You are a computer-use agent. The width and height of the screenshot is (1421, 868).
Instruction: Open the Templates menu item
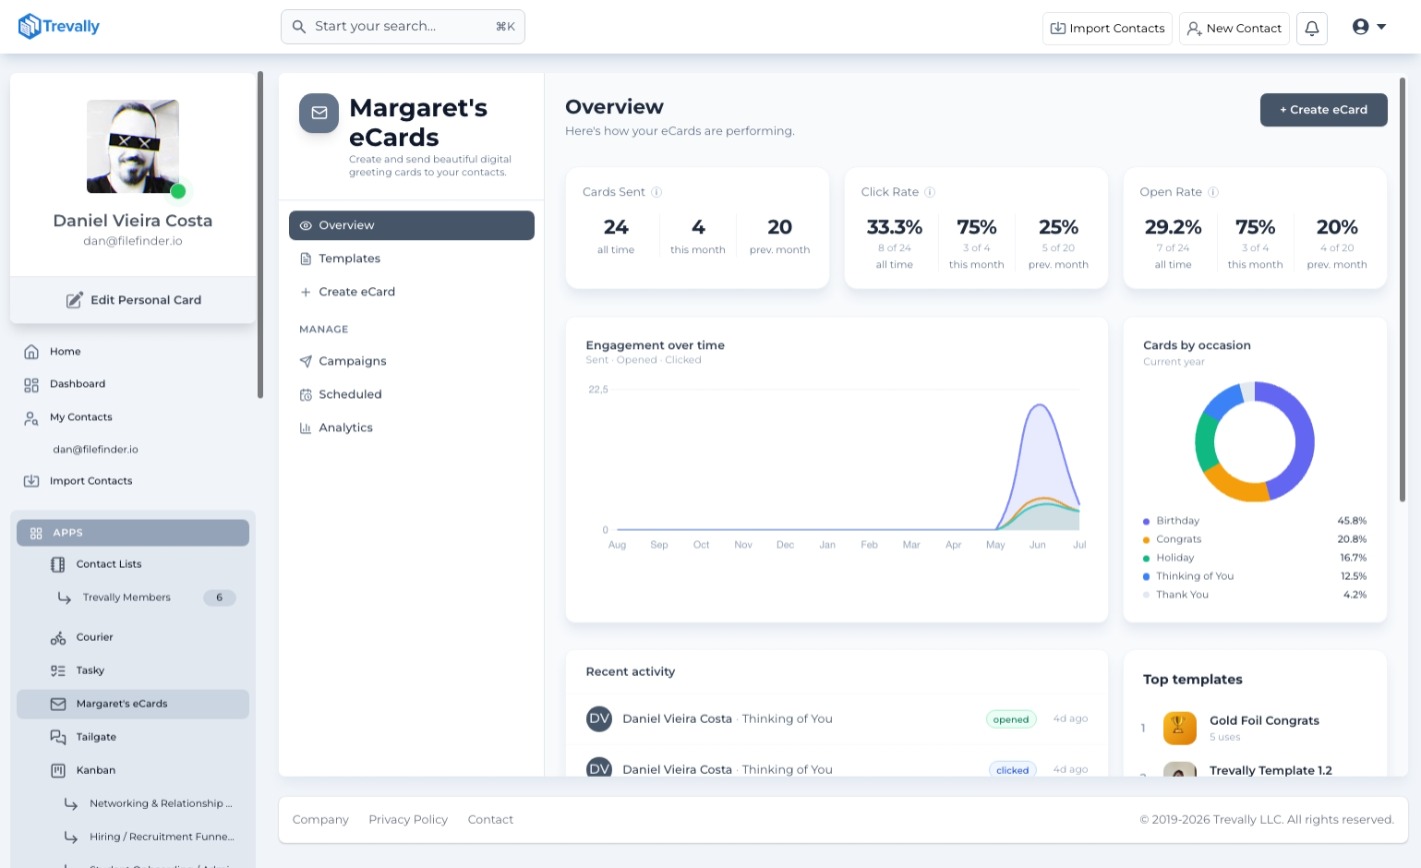[x=412, y=259]
